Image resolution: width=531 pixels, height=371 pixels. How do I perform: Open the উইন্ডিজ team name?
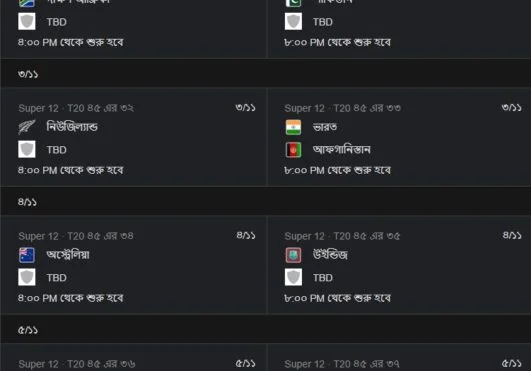[x=330, y=255]
